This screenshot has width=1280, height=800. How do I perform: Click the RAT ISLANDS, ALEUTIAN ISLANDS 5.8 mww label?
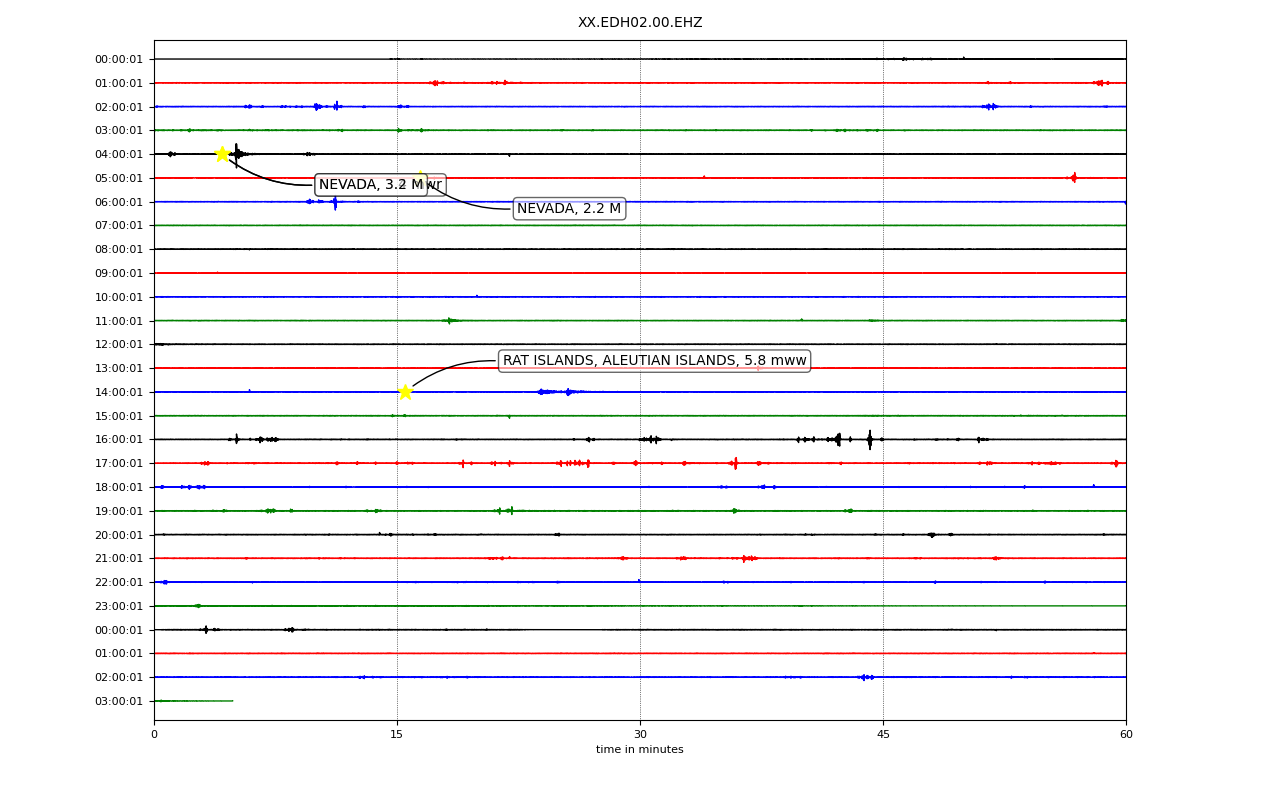654,361
